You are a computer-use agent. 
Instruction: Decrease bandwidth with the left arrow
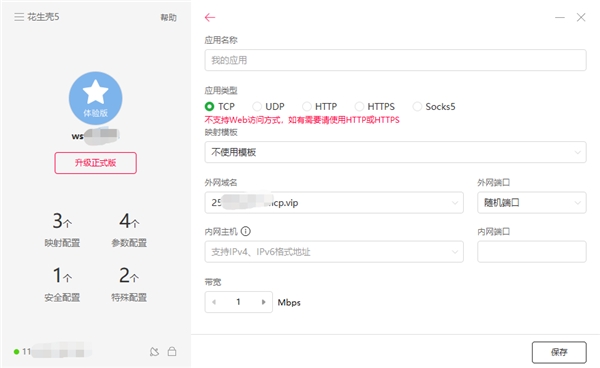[214, 302]
